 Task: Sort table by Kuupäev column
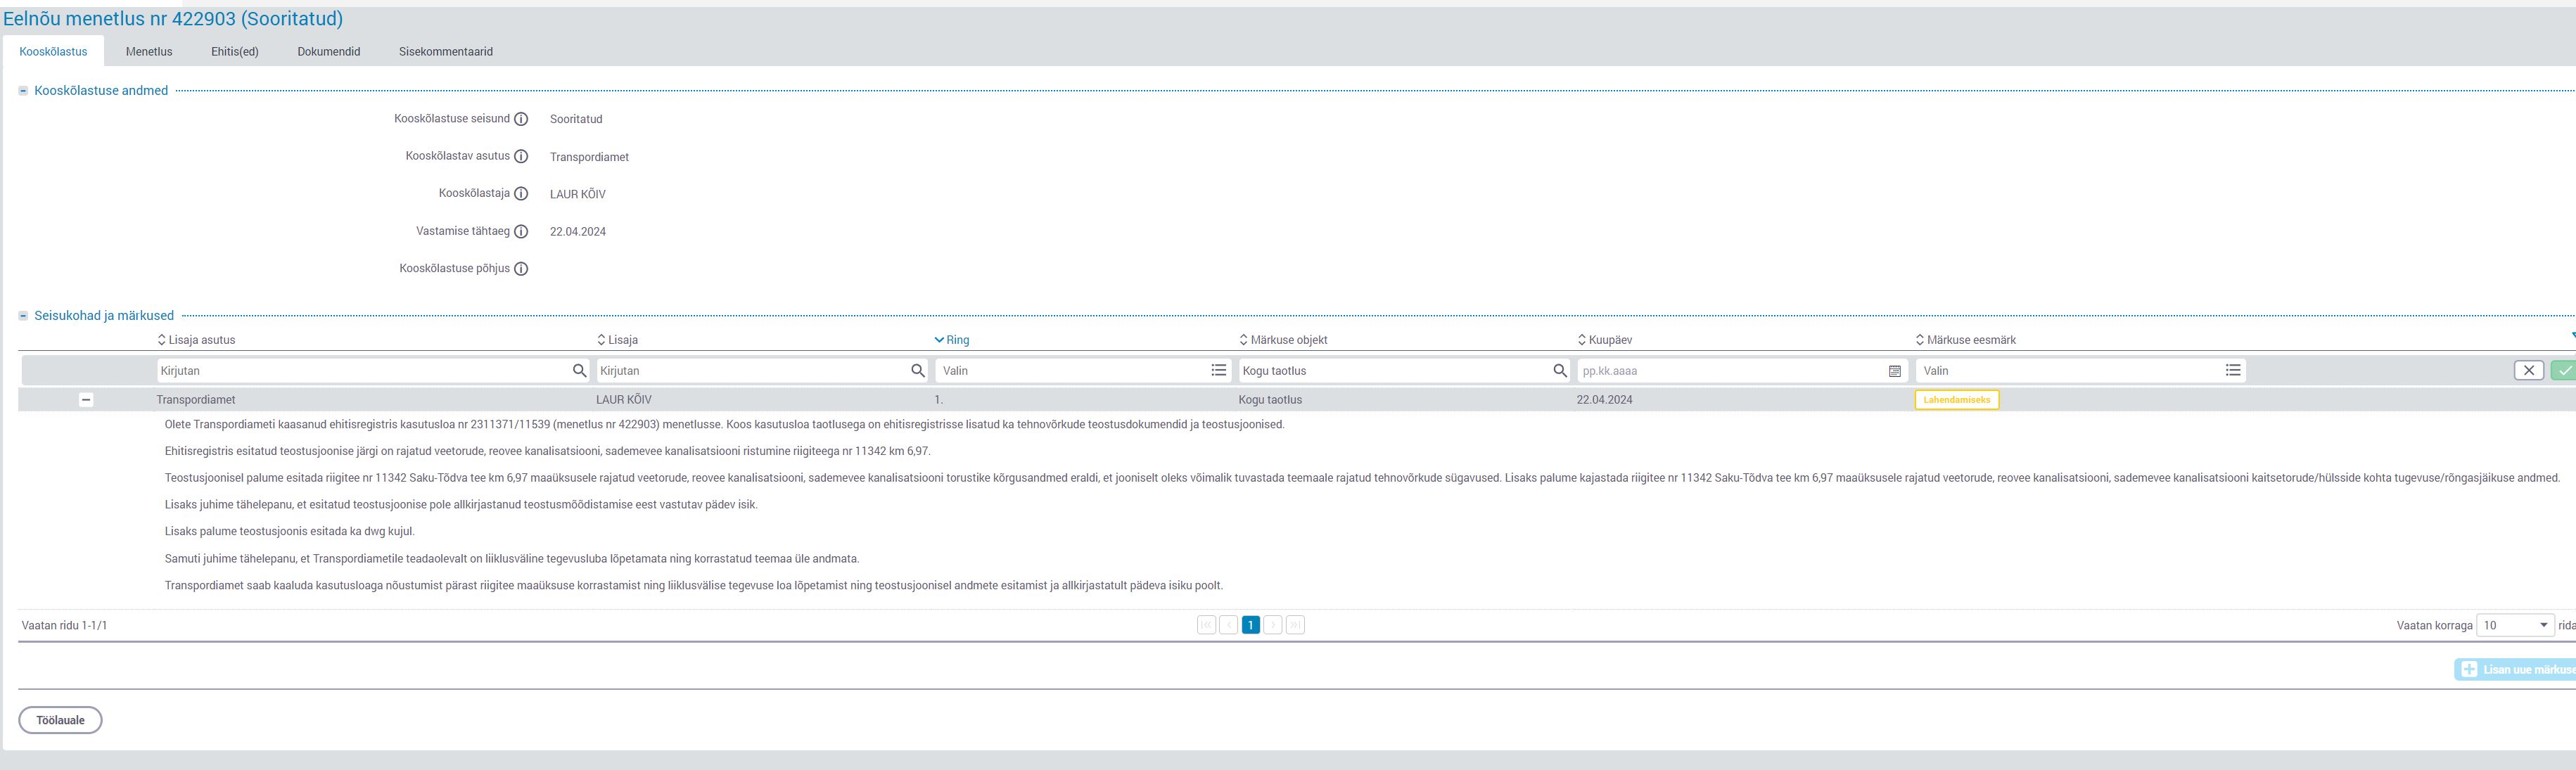(x=1605, y=340)
